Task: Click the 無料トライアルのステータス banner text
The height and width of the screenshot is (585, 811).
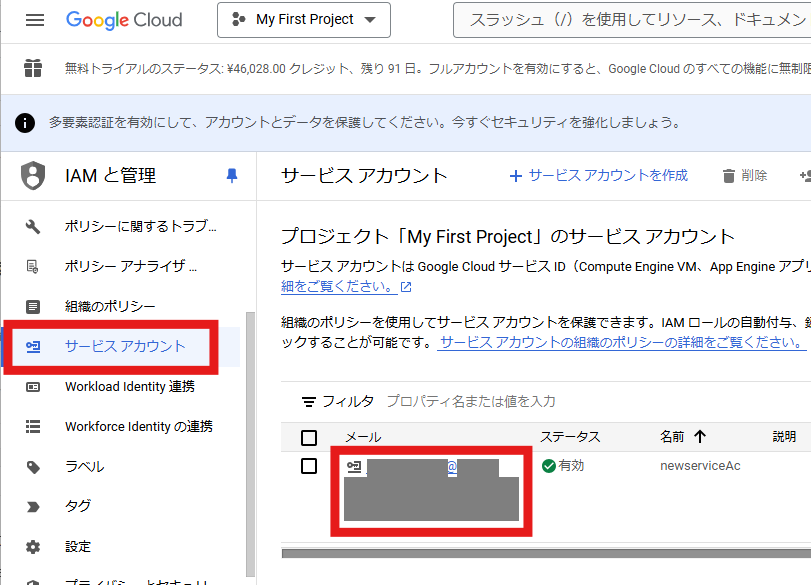Action: (438, 69)
